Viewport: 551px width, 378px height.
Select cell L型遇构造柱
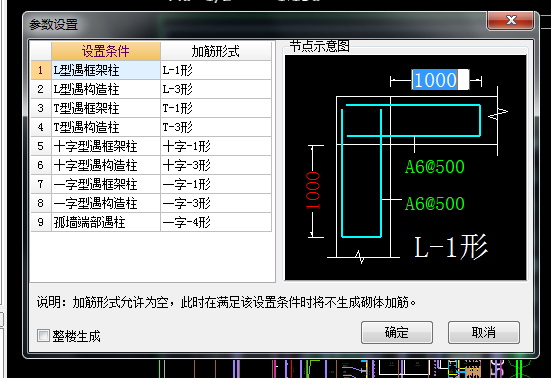[106, 89]
